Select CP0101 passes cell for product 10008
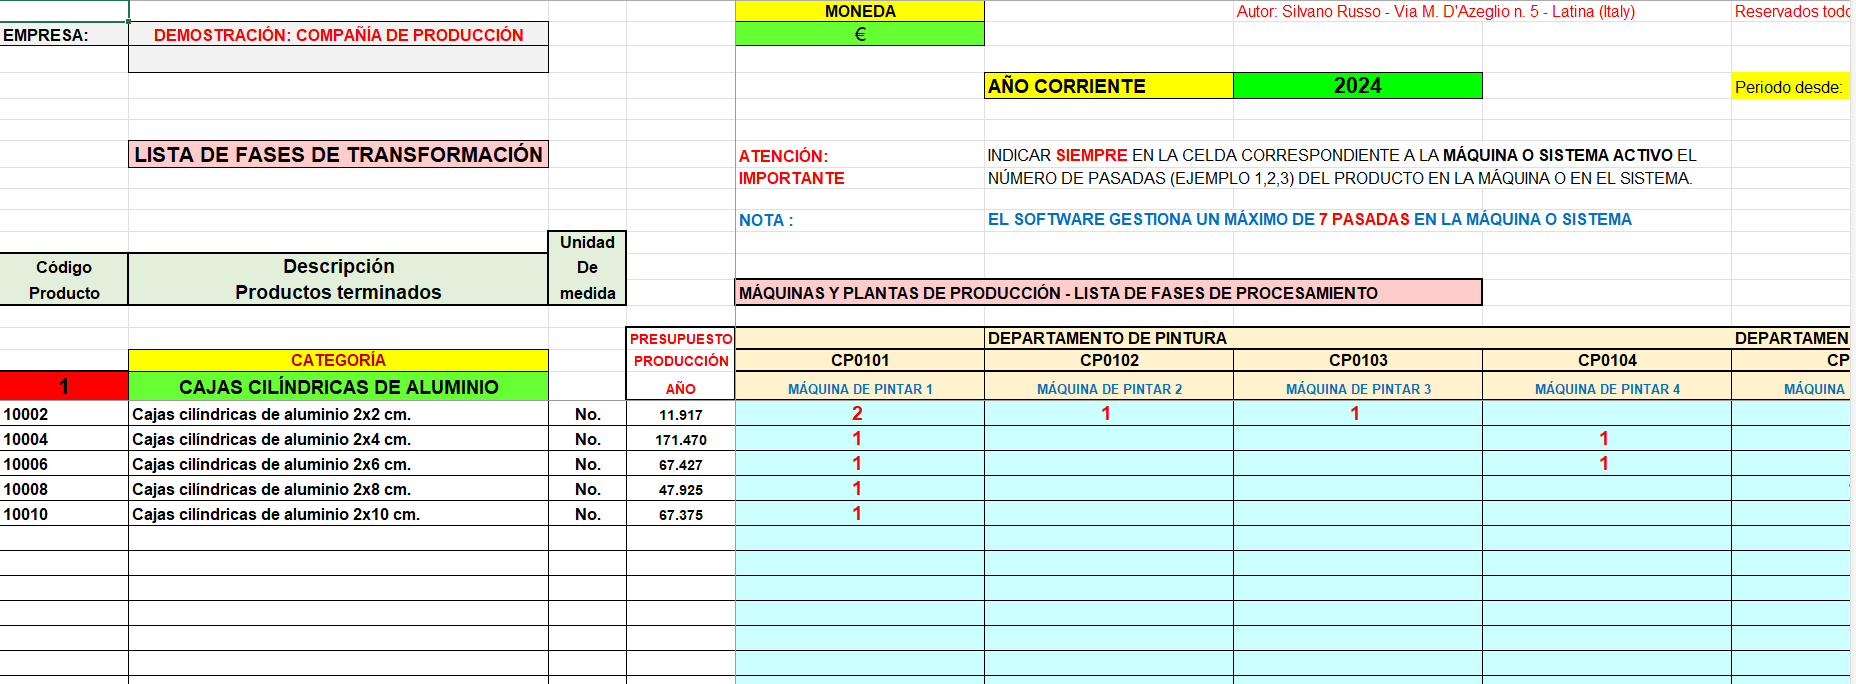This screenshot has width=1856, height=684. coord(860,489)
